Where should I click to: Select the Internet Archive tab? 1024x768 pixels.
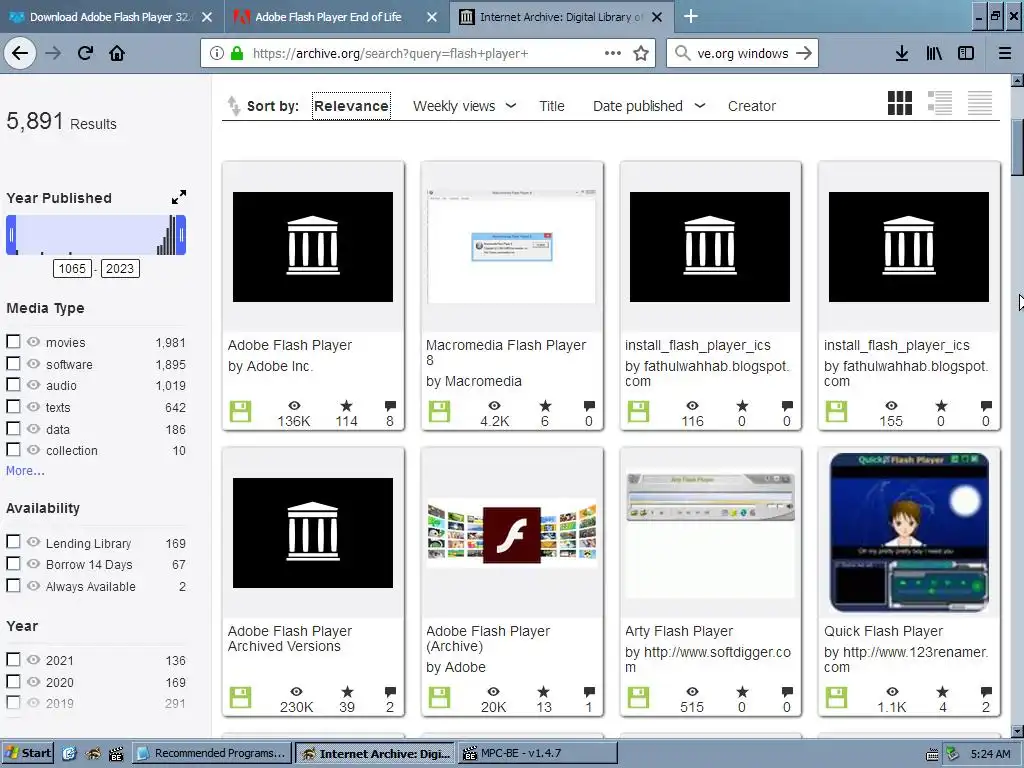coord(560,17)
